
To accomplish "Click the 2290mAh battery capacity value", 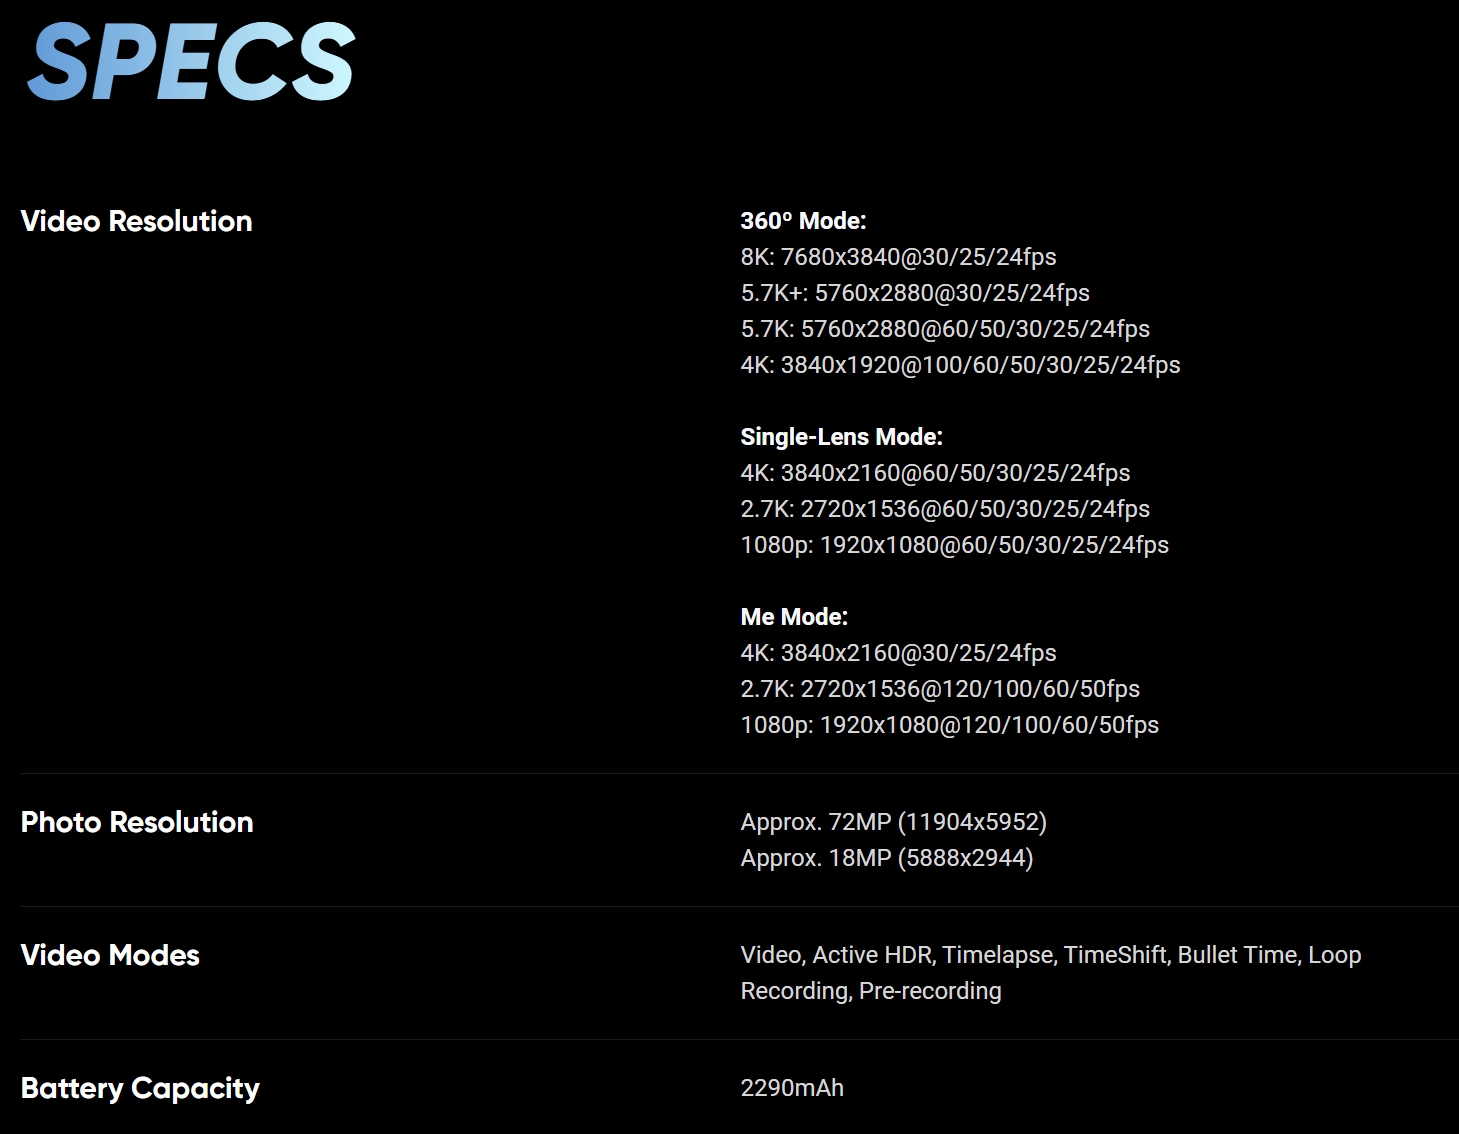I will 792,1088.
